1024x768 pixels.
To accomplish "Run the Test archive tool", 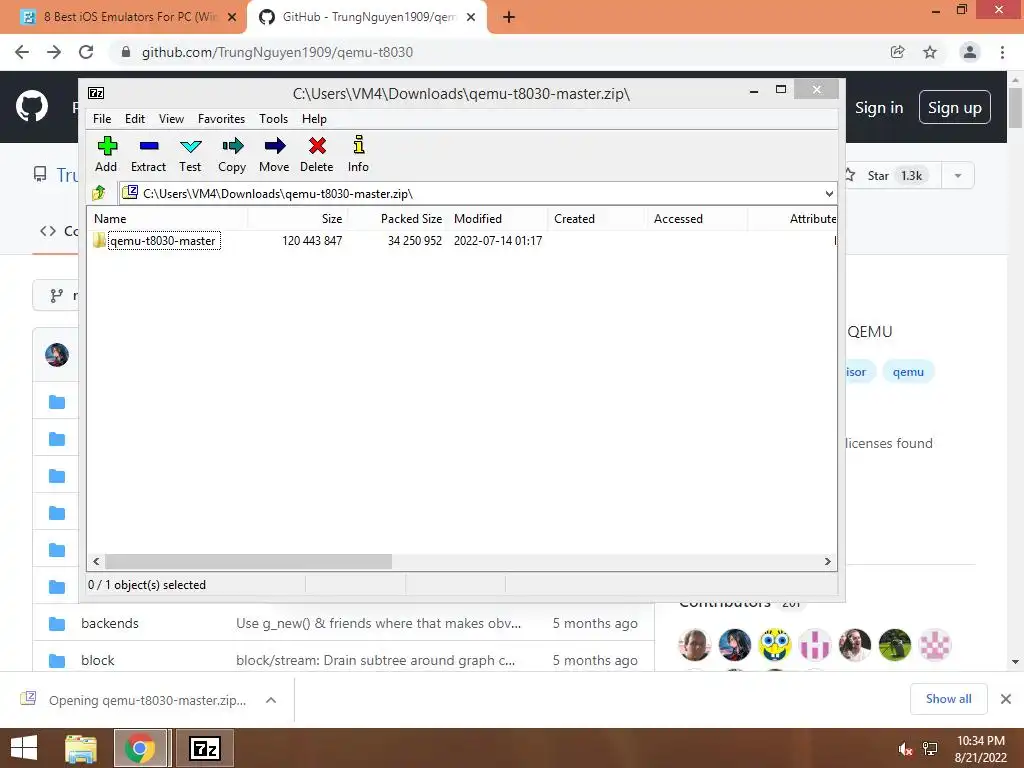I will (x=190, y=154).
